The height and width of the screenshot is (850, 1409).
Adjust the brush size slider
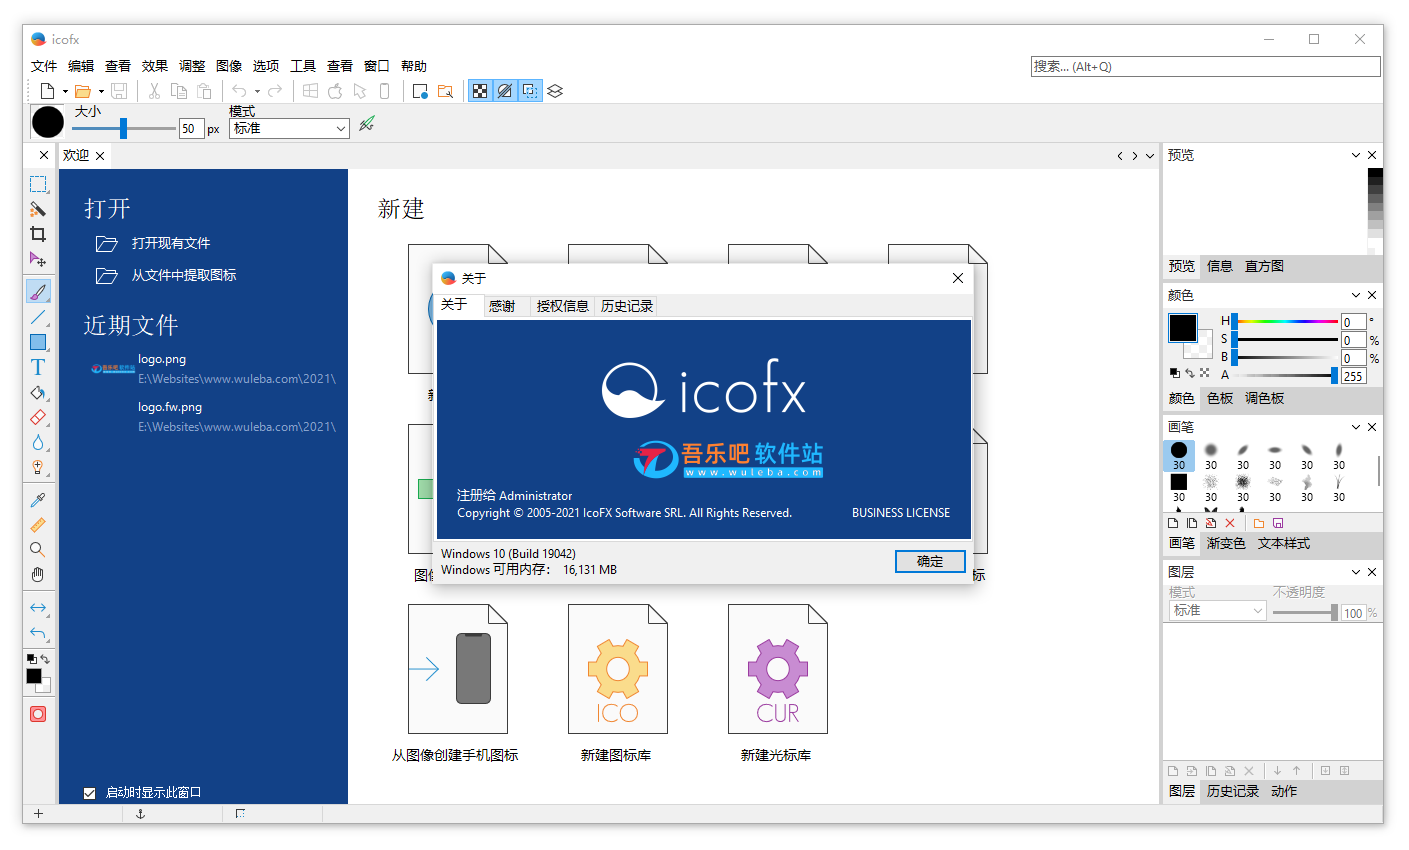[124, 128]
